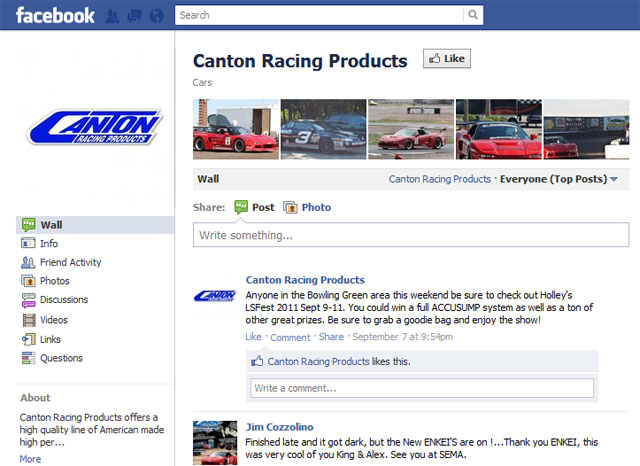Click the Videos film-strip icon

pos(29,320)
